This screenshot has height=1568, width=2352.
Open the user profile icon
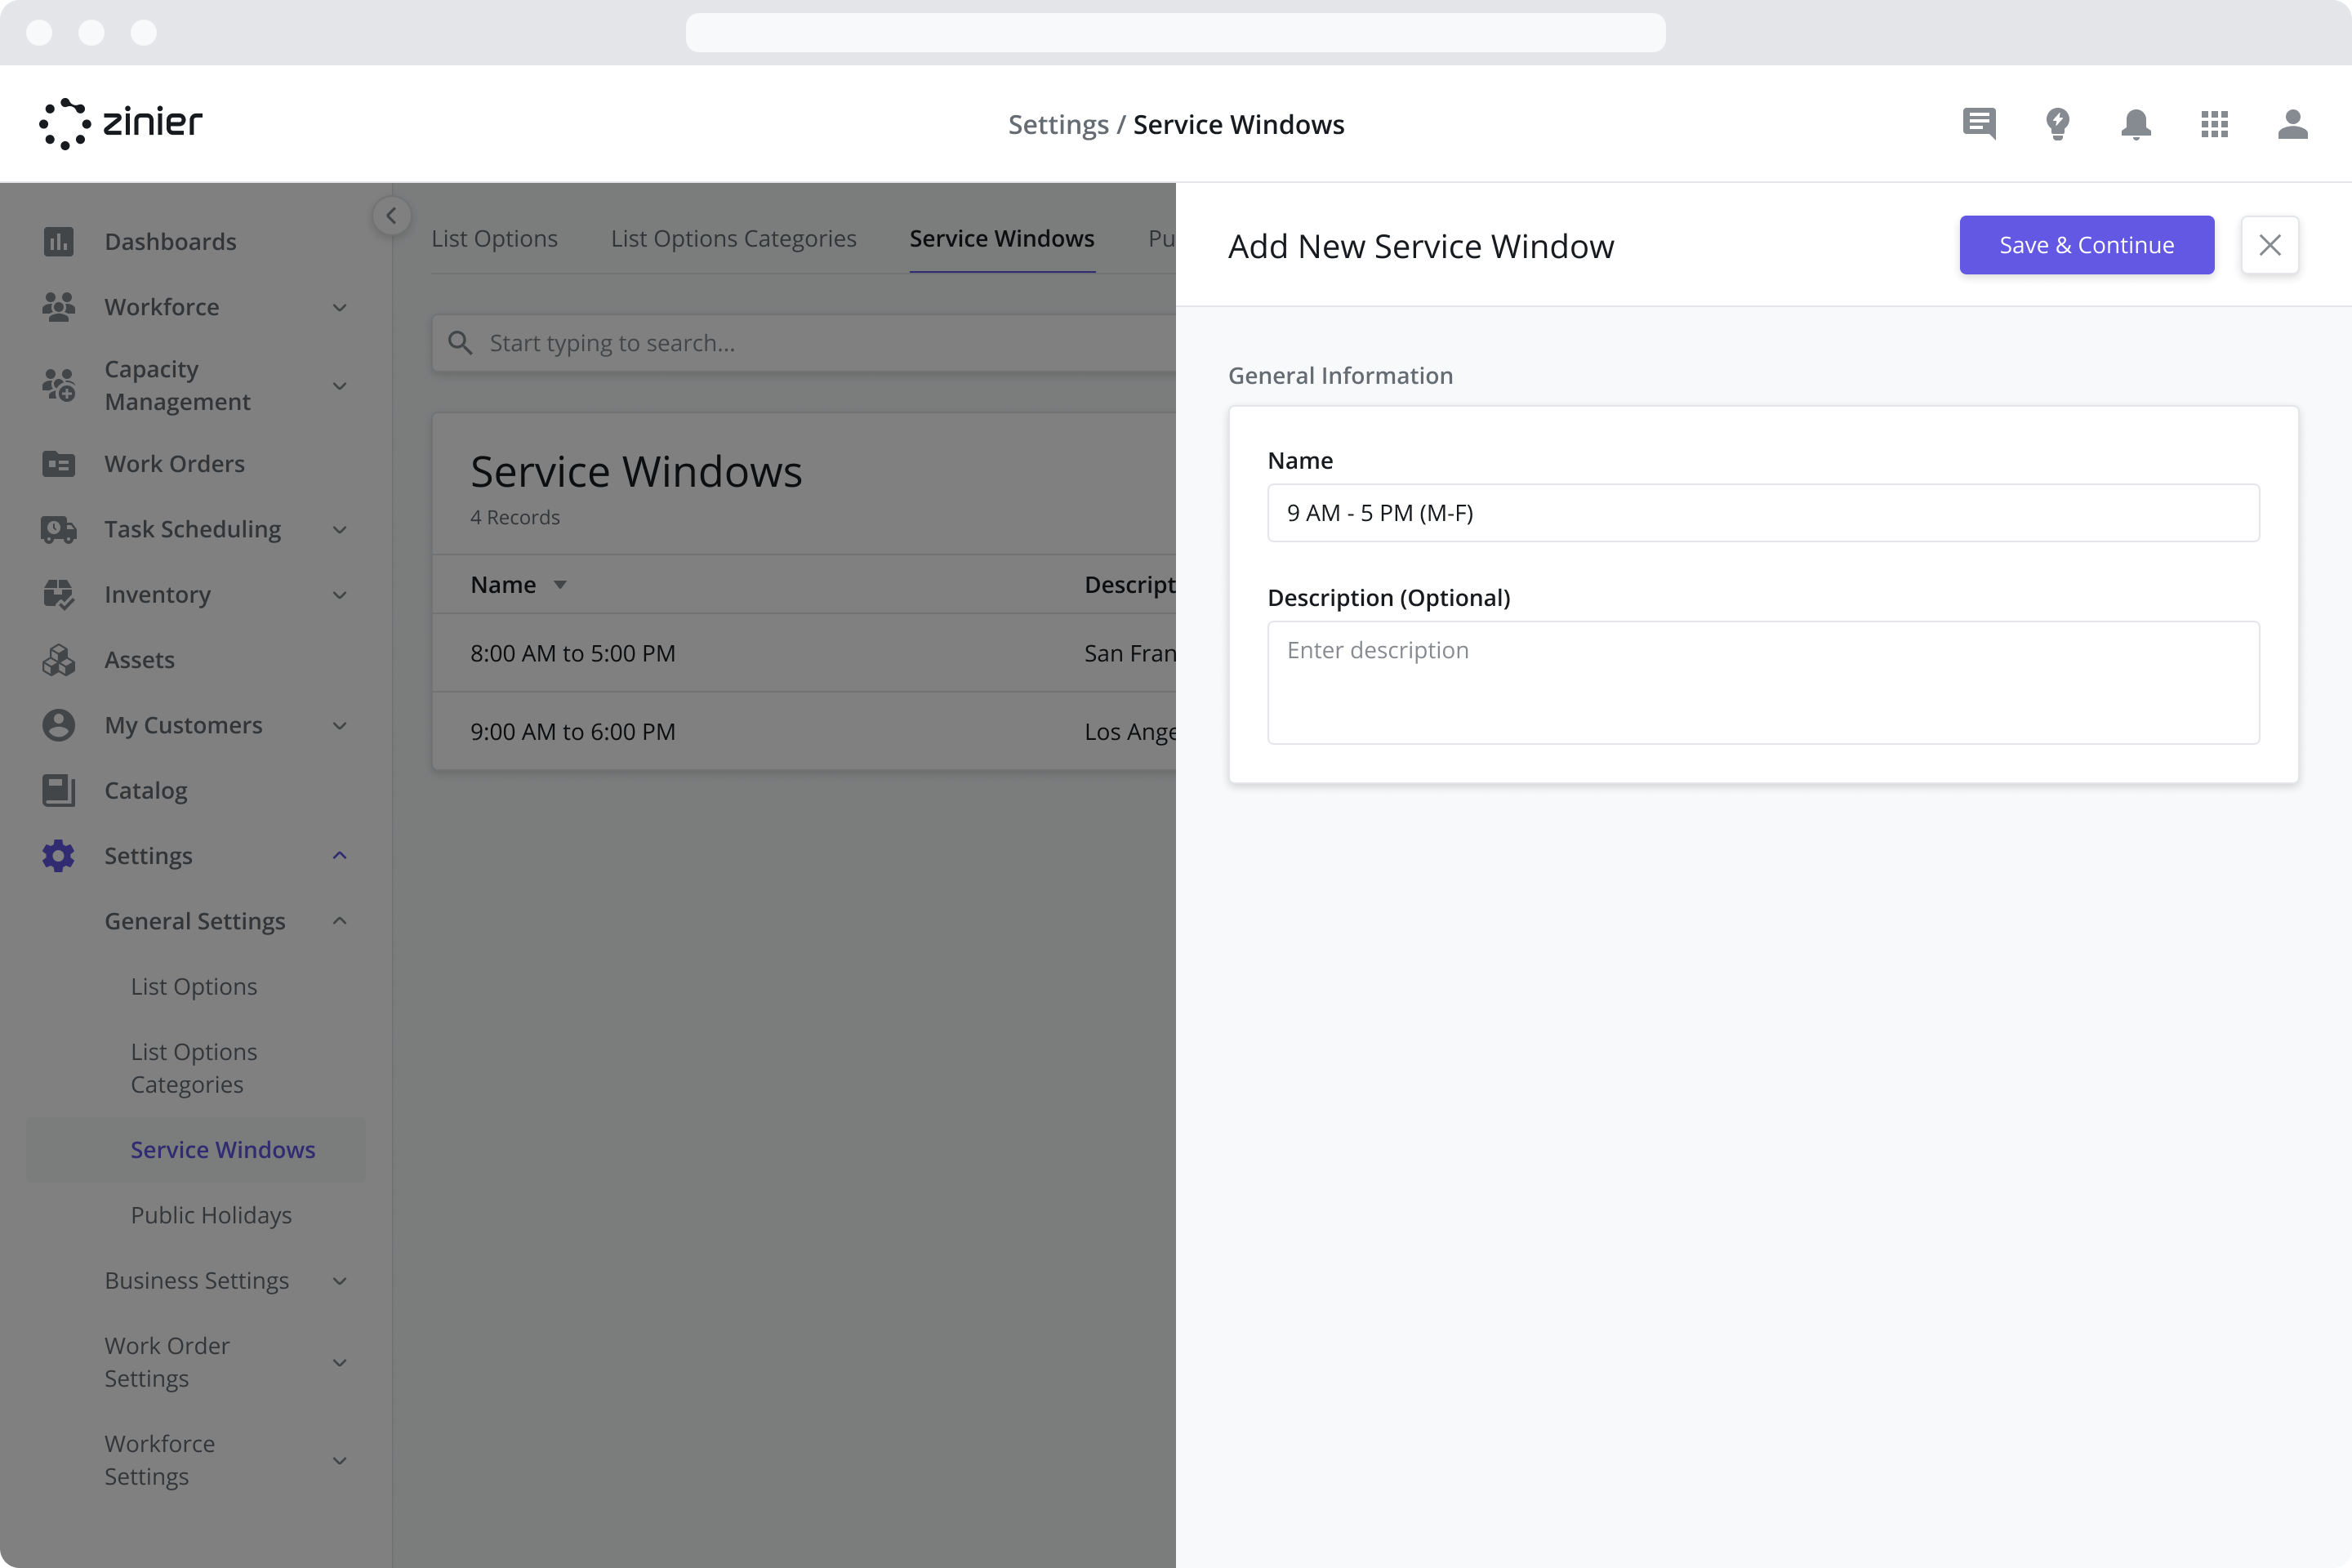pos(2293,124)
